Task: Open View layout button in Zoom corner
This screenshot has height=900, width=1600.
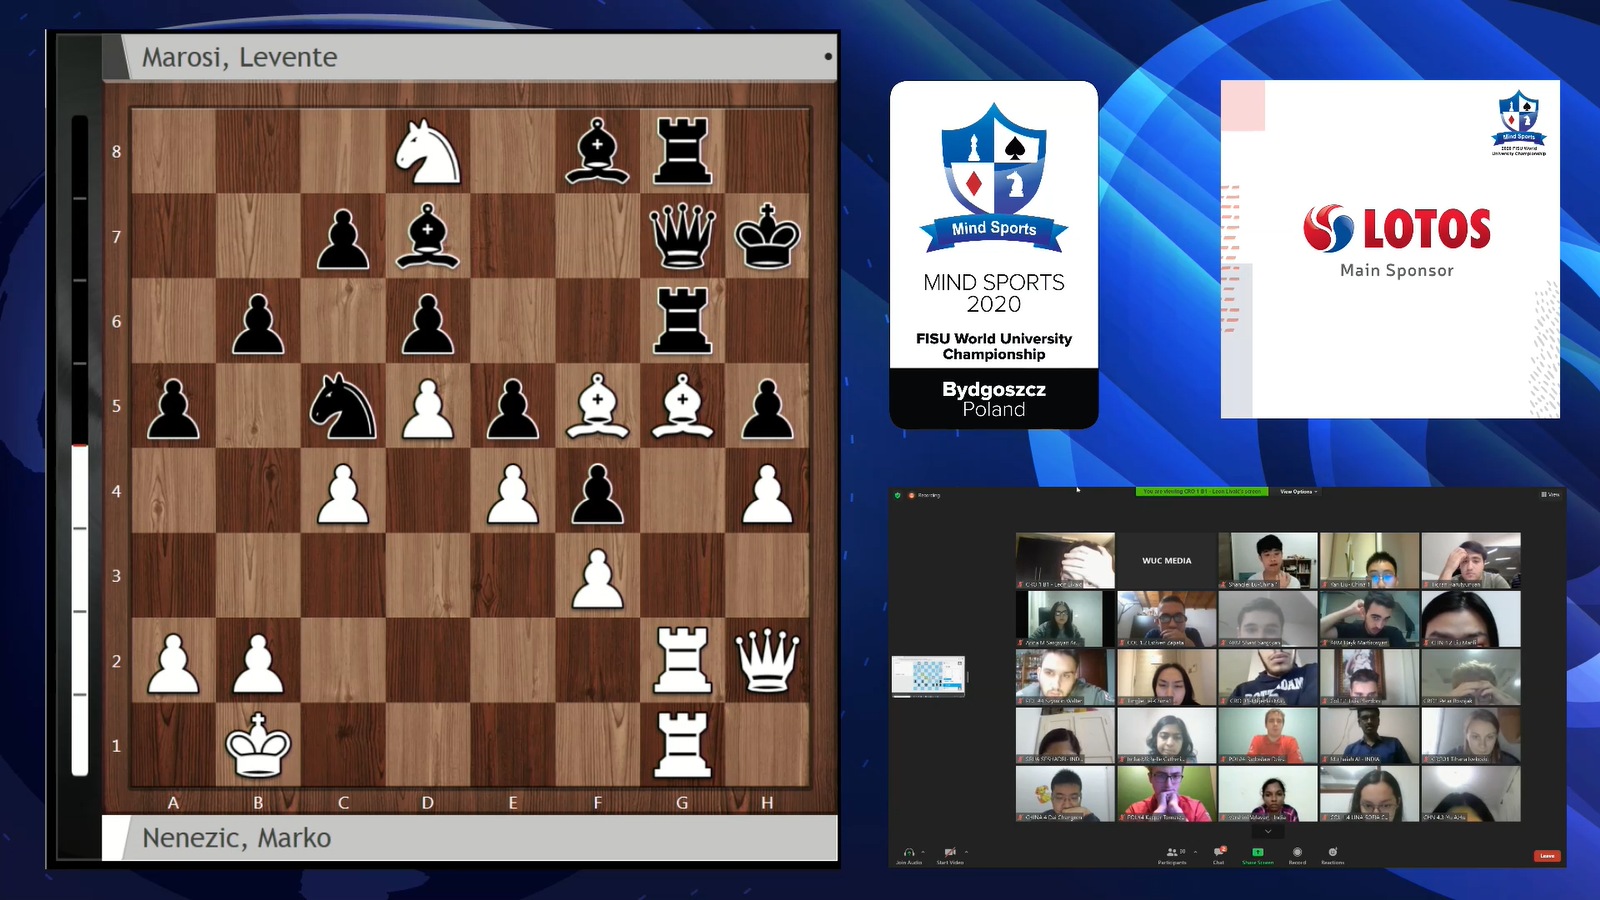Action: point(1551,494)
